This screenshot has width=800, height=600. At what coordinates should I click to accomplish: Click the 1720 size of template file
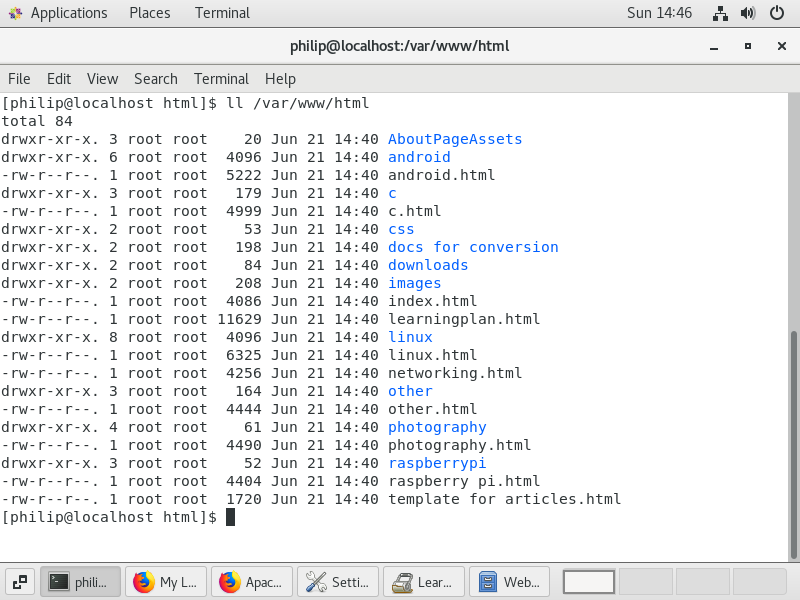(244, 499)
